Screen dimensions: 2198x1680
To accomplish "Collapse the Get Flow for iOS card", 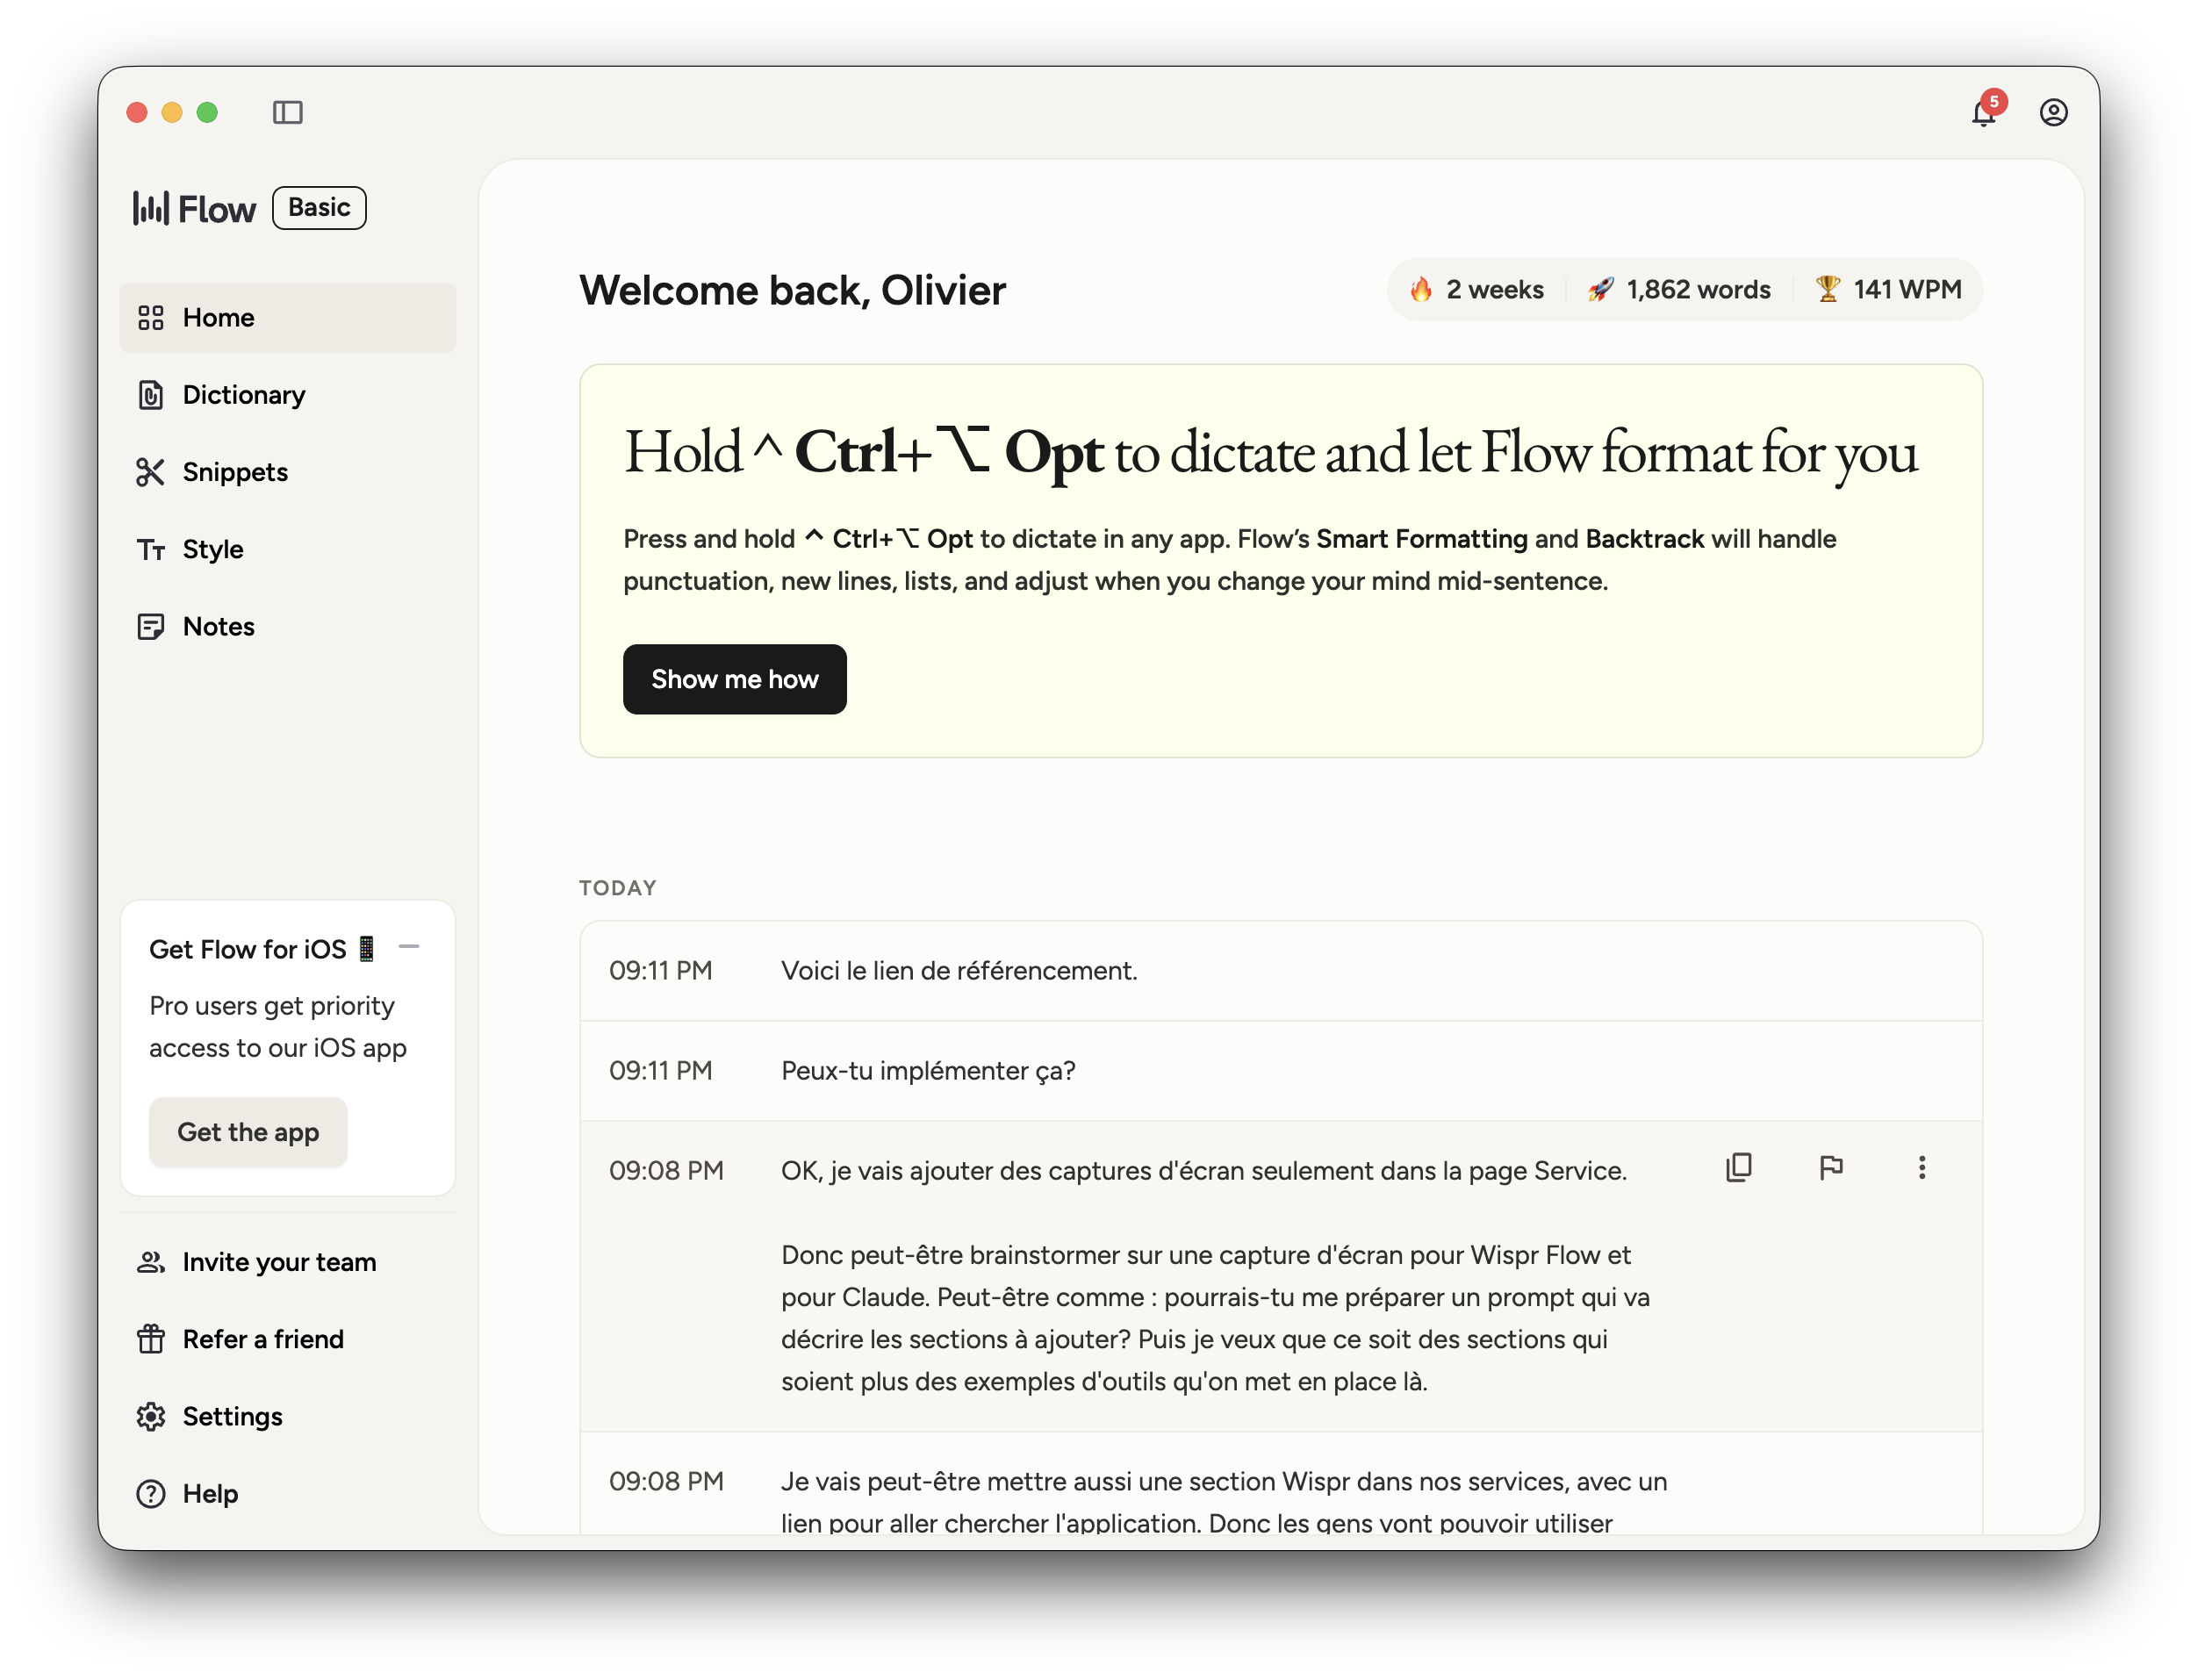I will tap(410, 947).
